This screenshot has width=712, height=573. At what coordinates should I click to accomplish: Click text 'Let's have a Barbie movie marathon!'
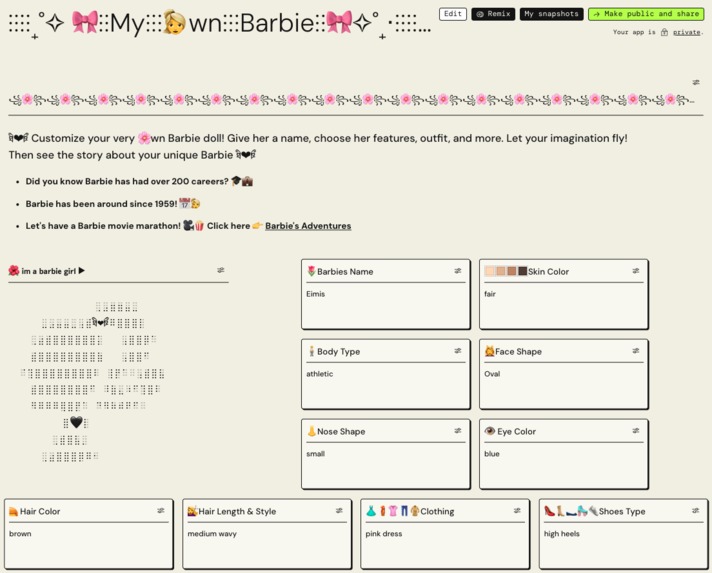[103, 226]
